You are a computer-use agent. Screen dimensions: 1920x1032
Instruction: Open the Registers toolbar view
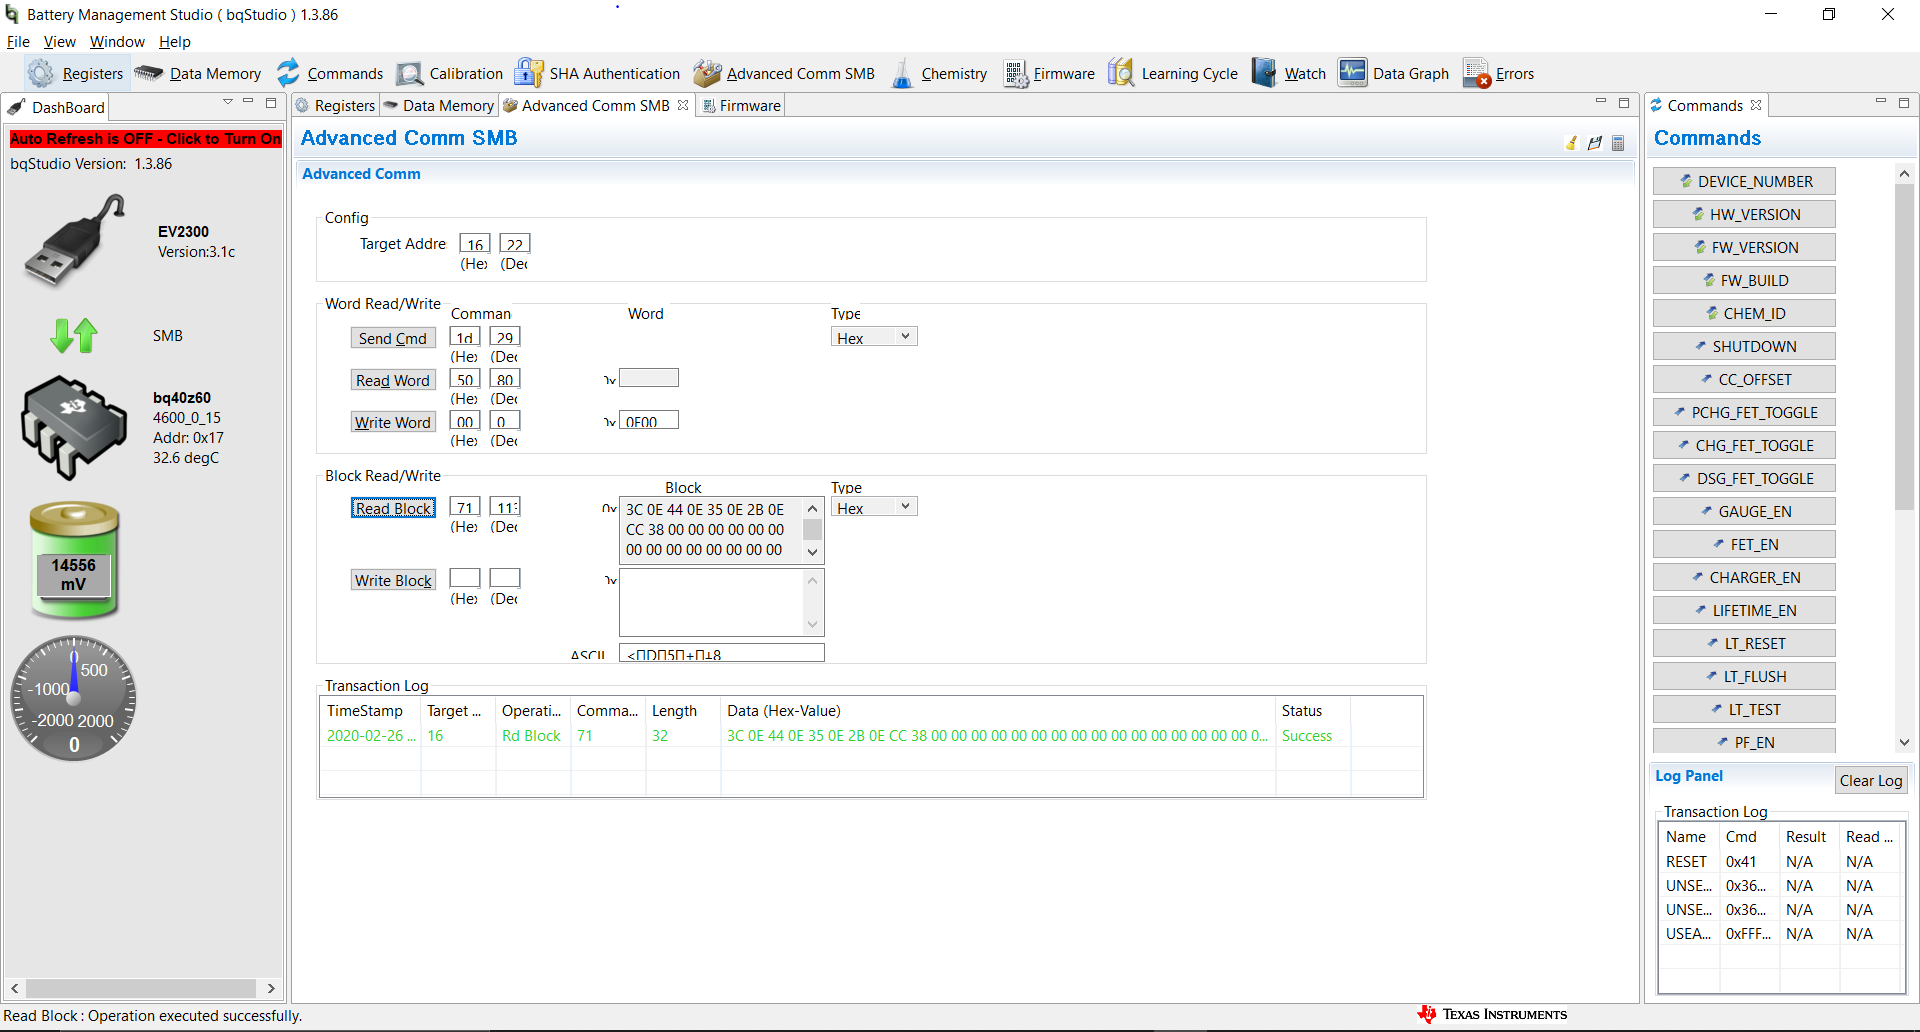(76, 74)
